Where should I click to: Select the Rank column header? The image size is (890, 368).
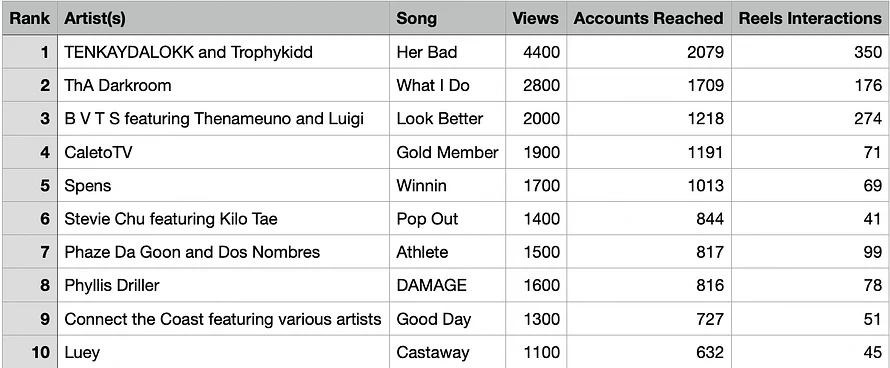[30, 18]
